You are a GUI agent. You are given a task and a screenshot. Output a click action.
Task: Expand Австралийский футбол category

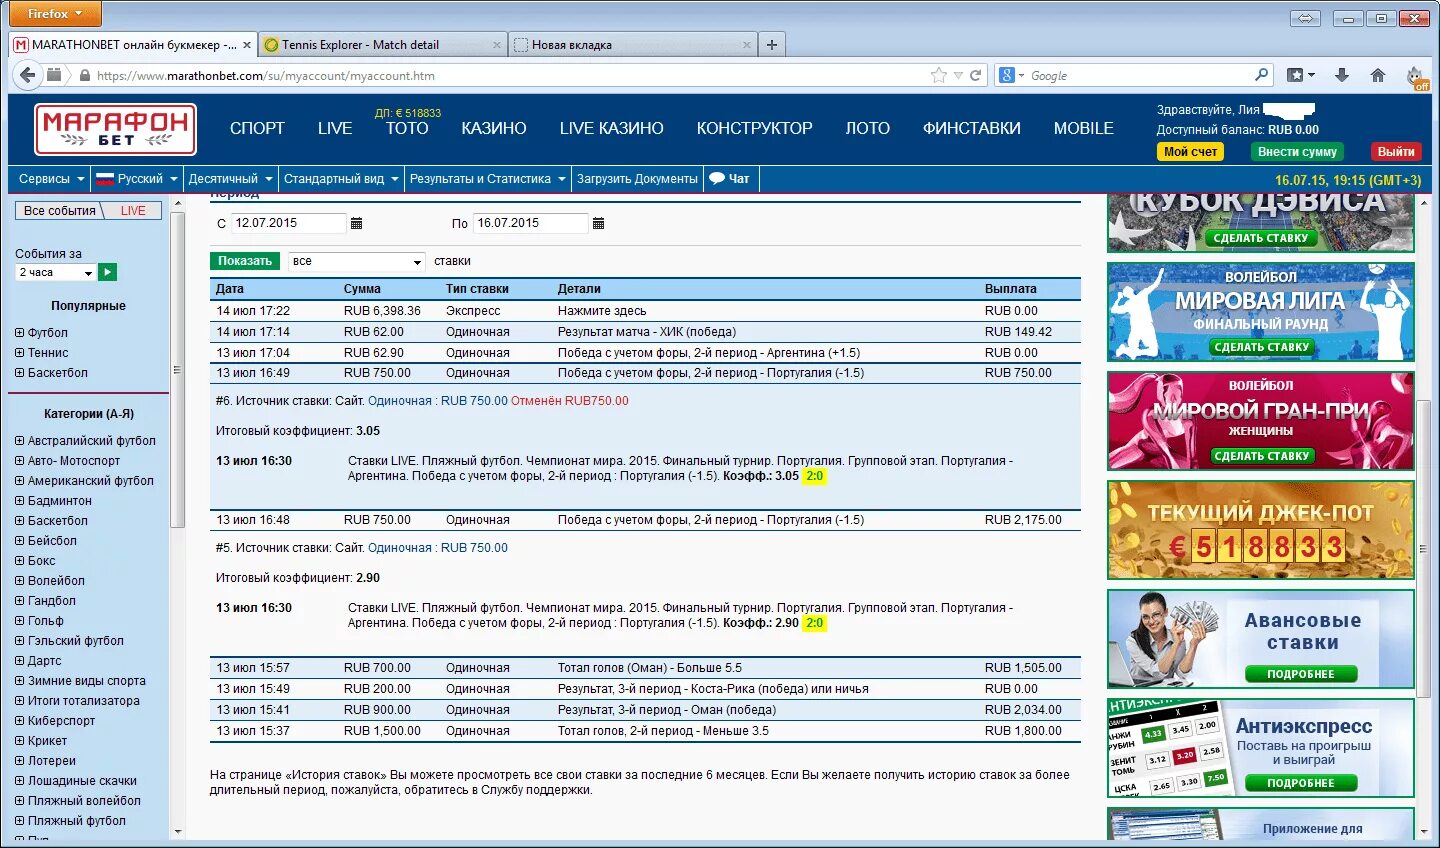[x=19, y=441]
